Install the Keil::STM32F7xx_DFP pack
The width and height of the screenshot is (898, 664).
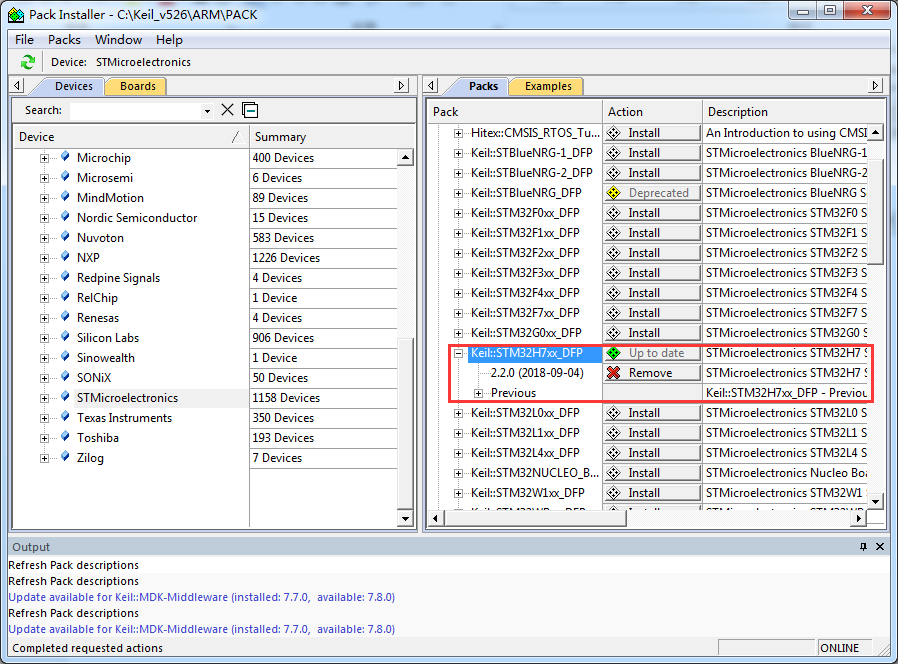pos(652,313)
